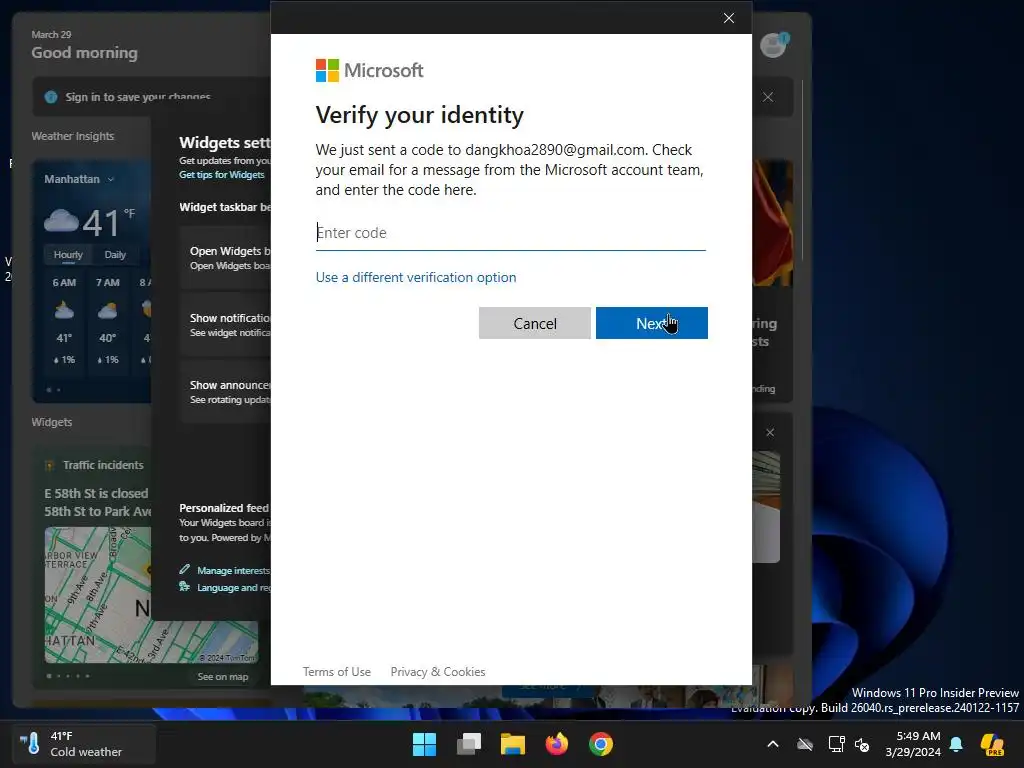Switch weather widget to Hourly tab
1024x768 pixels.
click(x=68, y=255)
